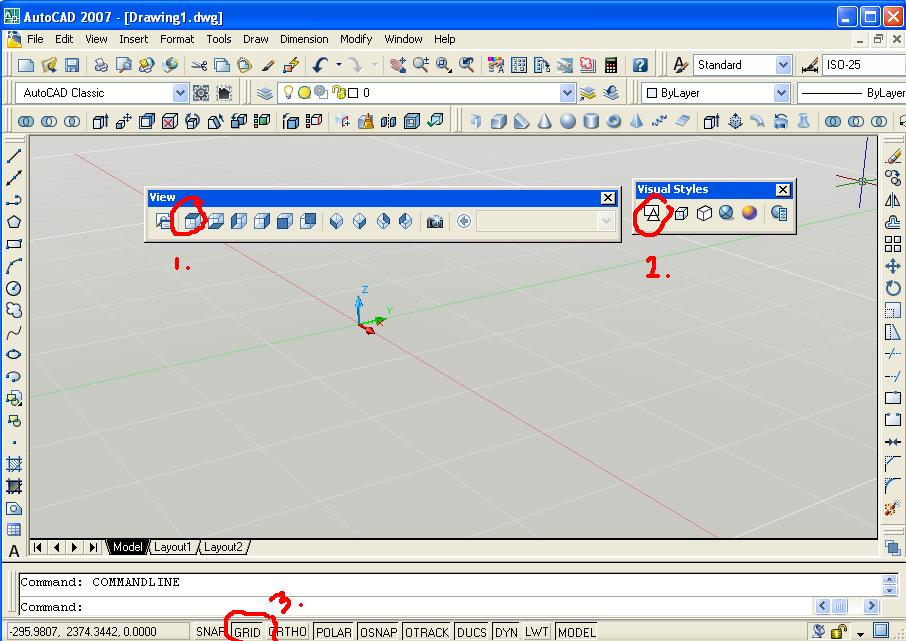Image resolution: width=906 pixels, height=641 pixels.
Task: Click command history scroll up arrow
Action: [x=890, y=579]
